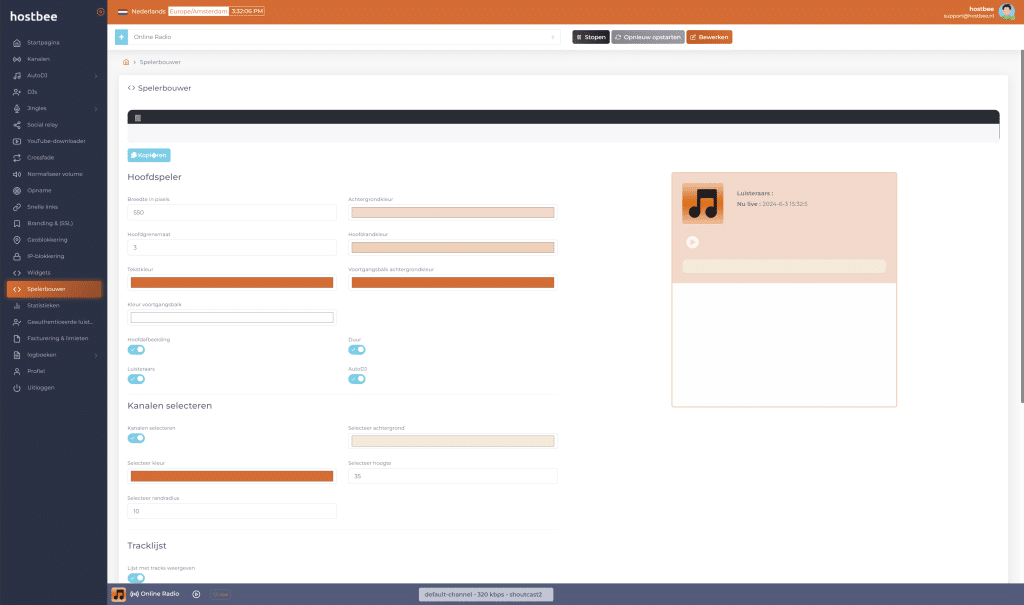The width and height of the screenshot is (1024, 605).
Task: Click the Crossfade icon in sidebar
Action: point(17,157)
